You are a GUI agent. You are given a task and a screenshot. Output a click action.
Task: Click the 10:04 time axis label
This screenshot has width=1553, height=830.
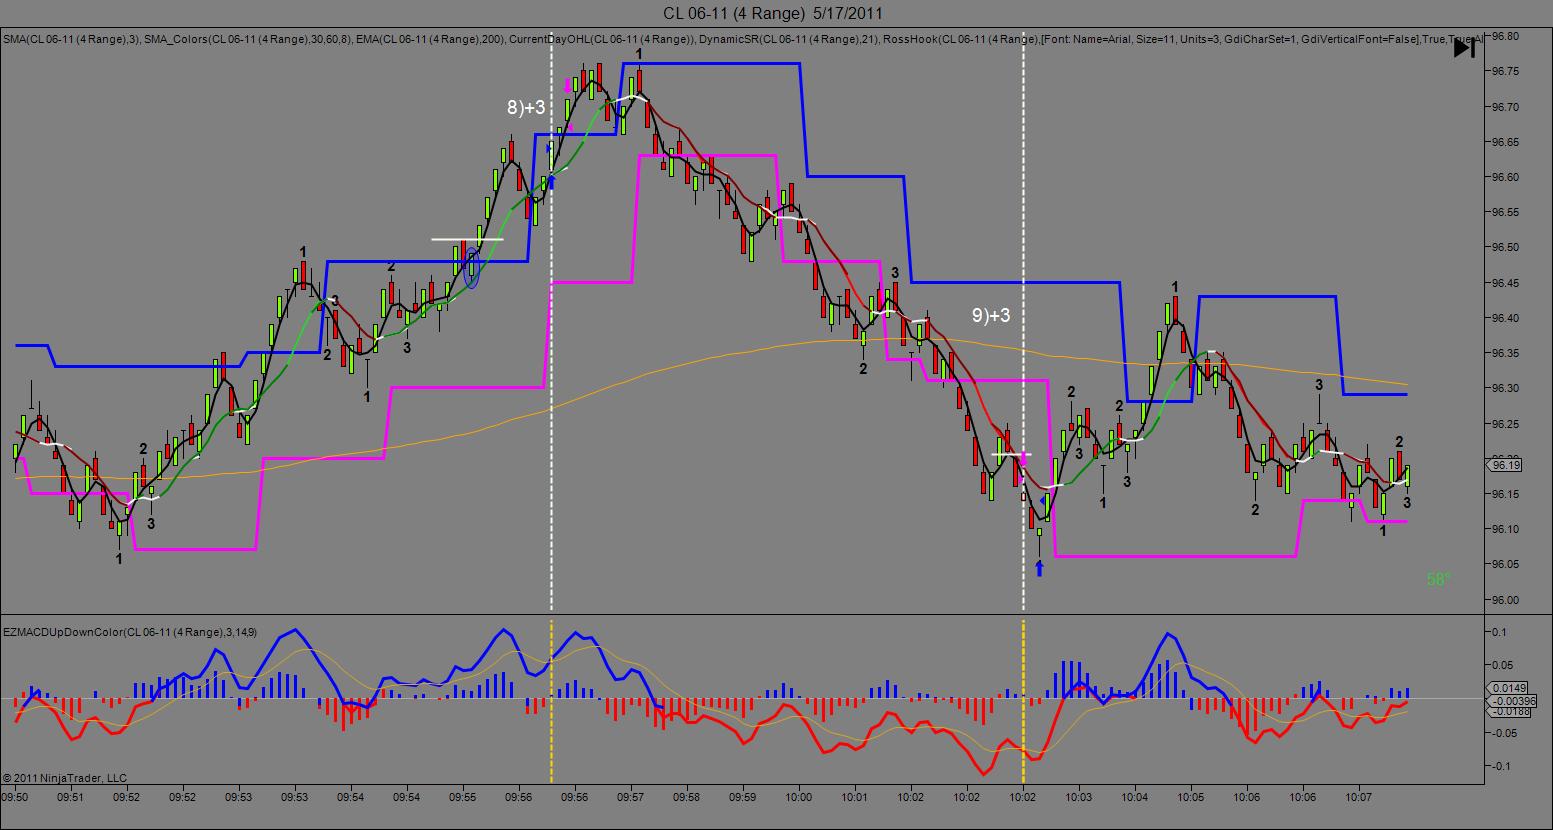[1134, 798]
